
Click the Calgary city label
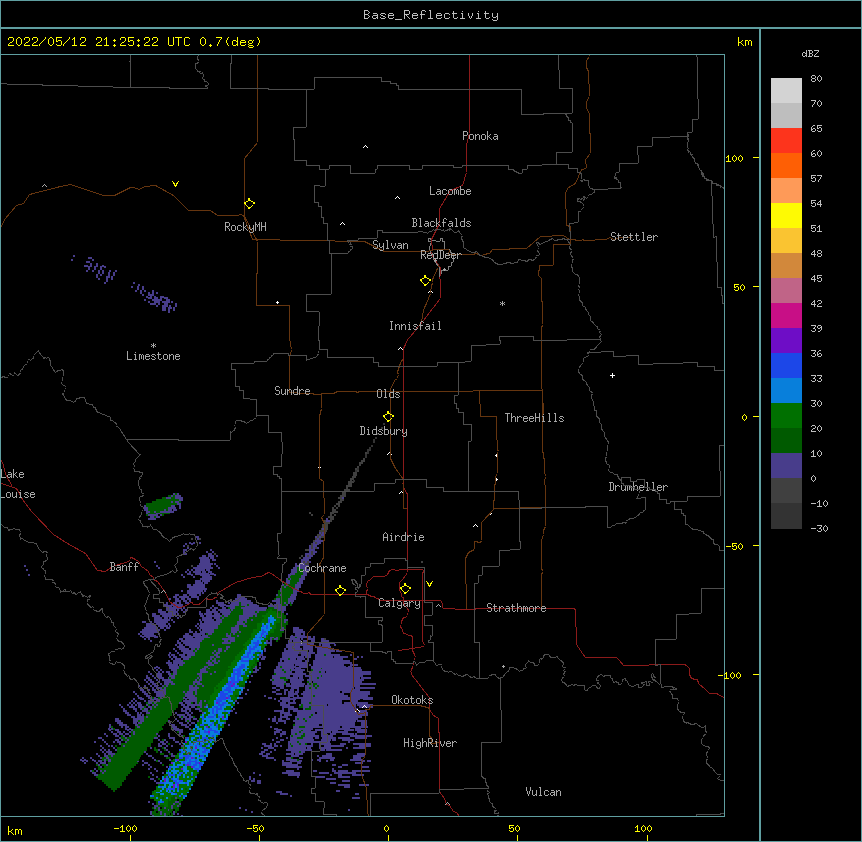[399, 603]
